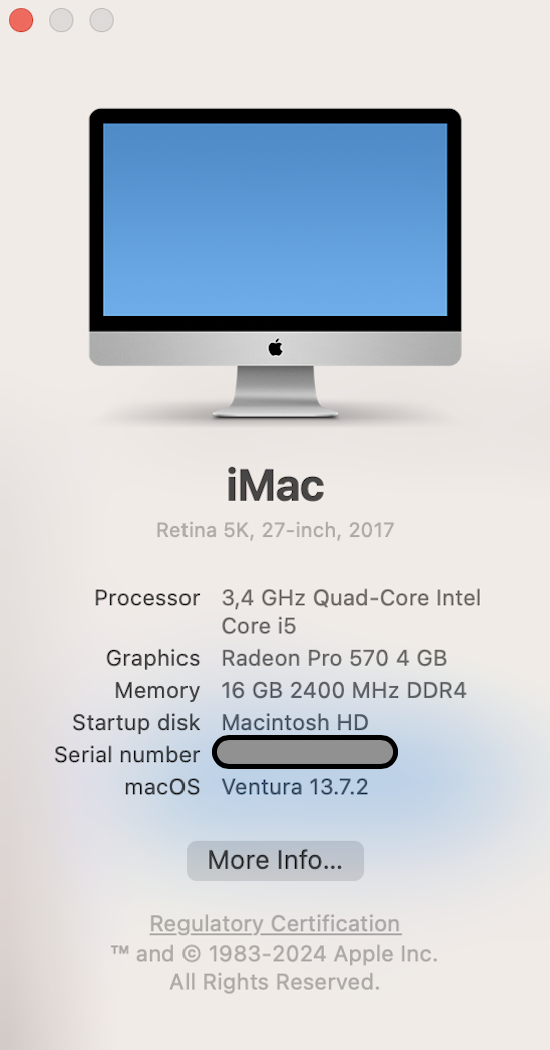The height and width of the screenshot is (1050, 550).
Task: Click the iMac stand in the illustration
Action: [x=275, y=392]
